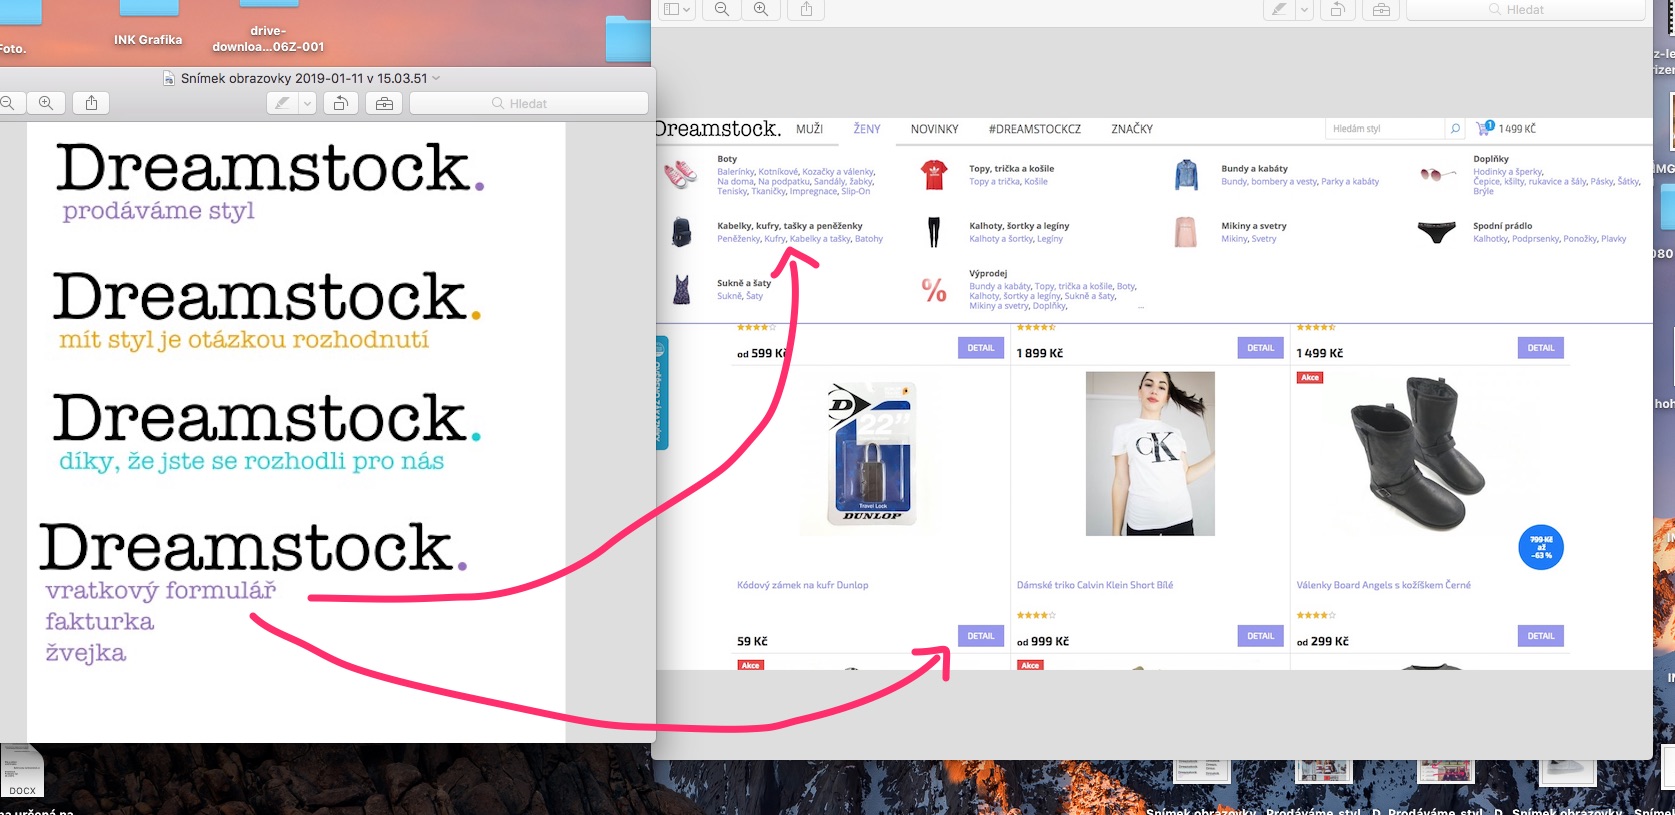Expand markup pen options in Snímek obrazovky window
Image resolution: width=1675 pixels, height=815 pixels.
(307, 103)
